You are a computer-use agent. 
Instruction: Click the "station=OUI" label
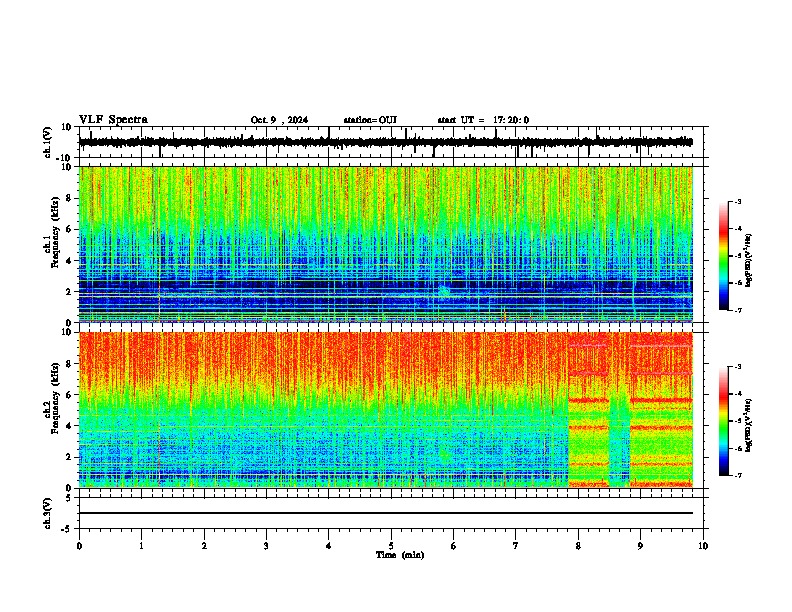pyautogui.click(x=370, y=120)
